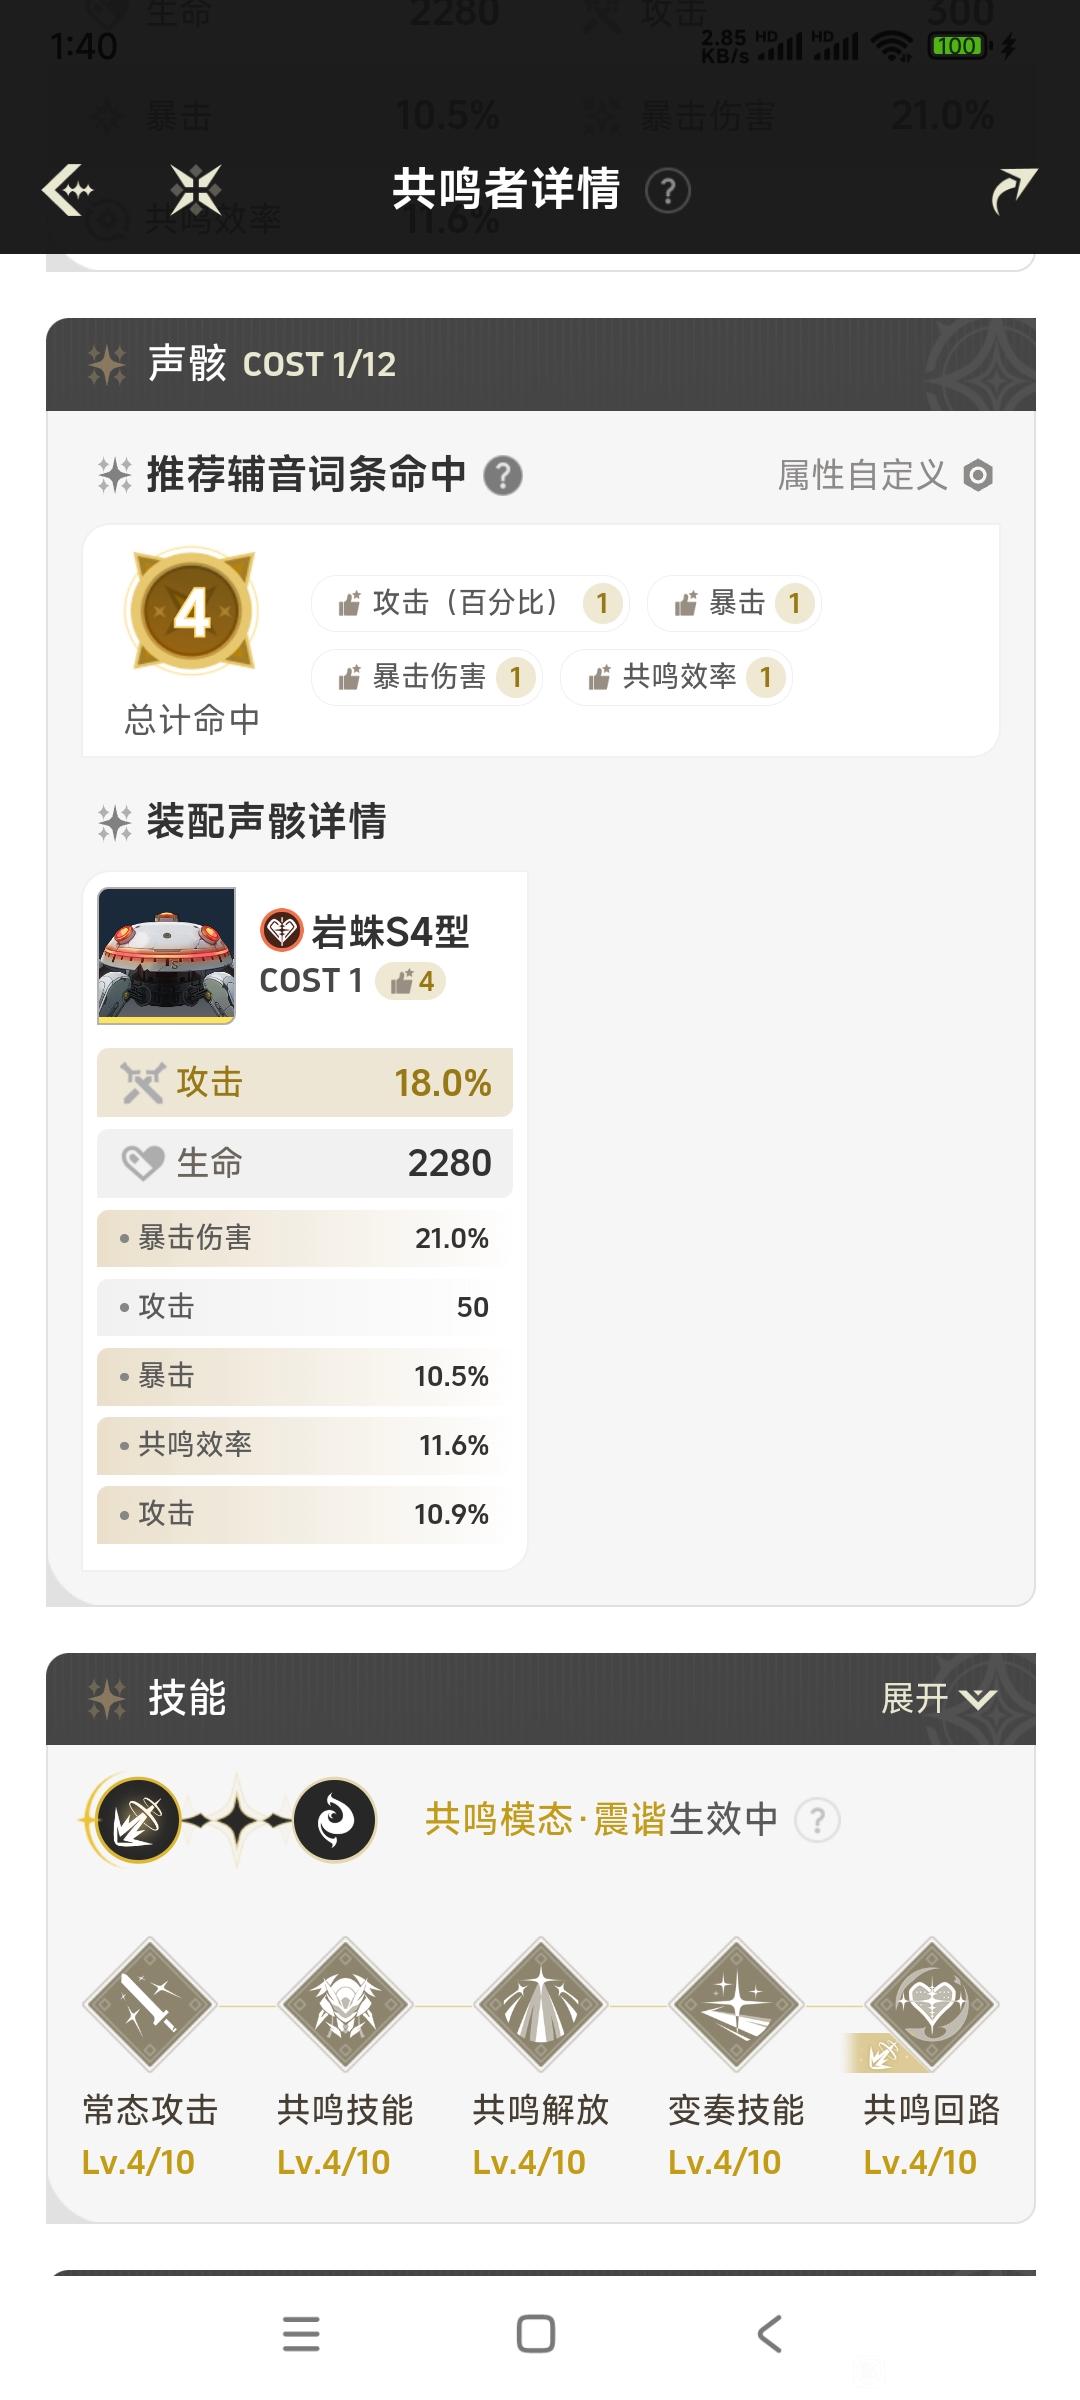
Task: Select the right swirl mode icon
Action: 334,1820
